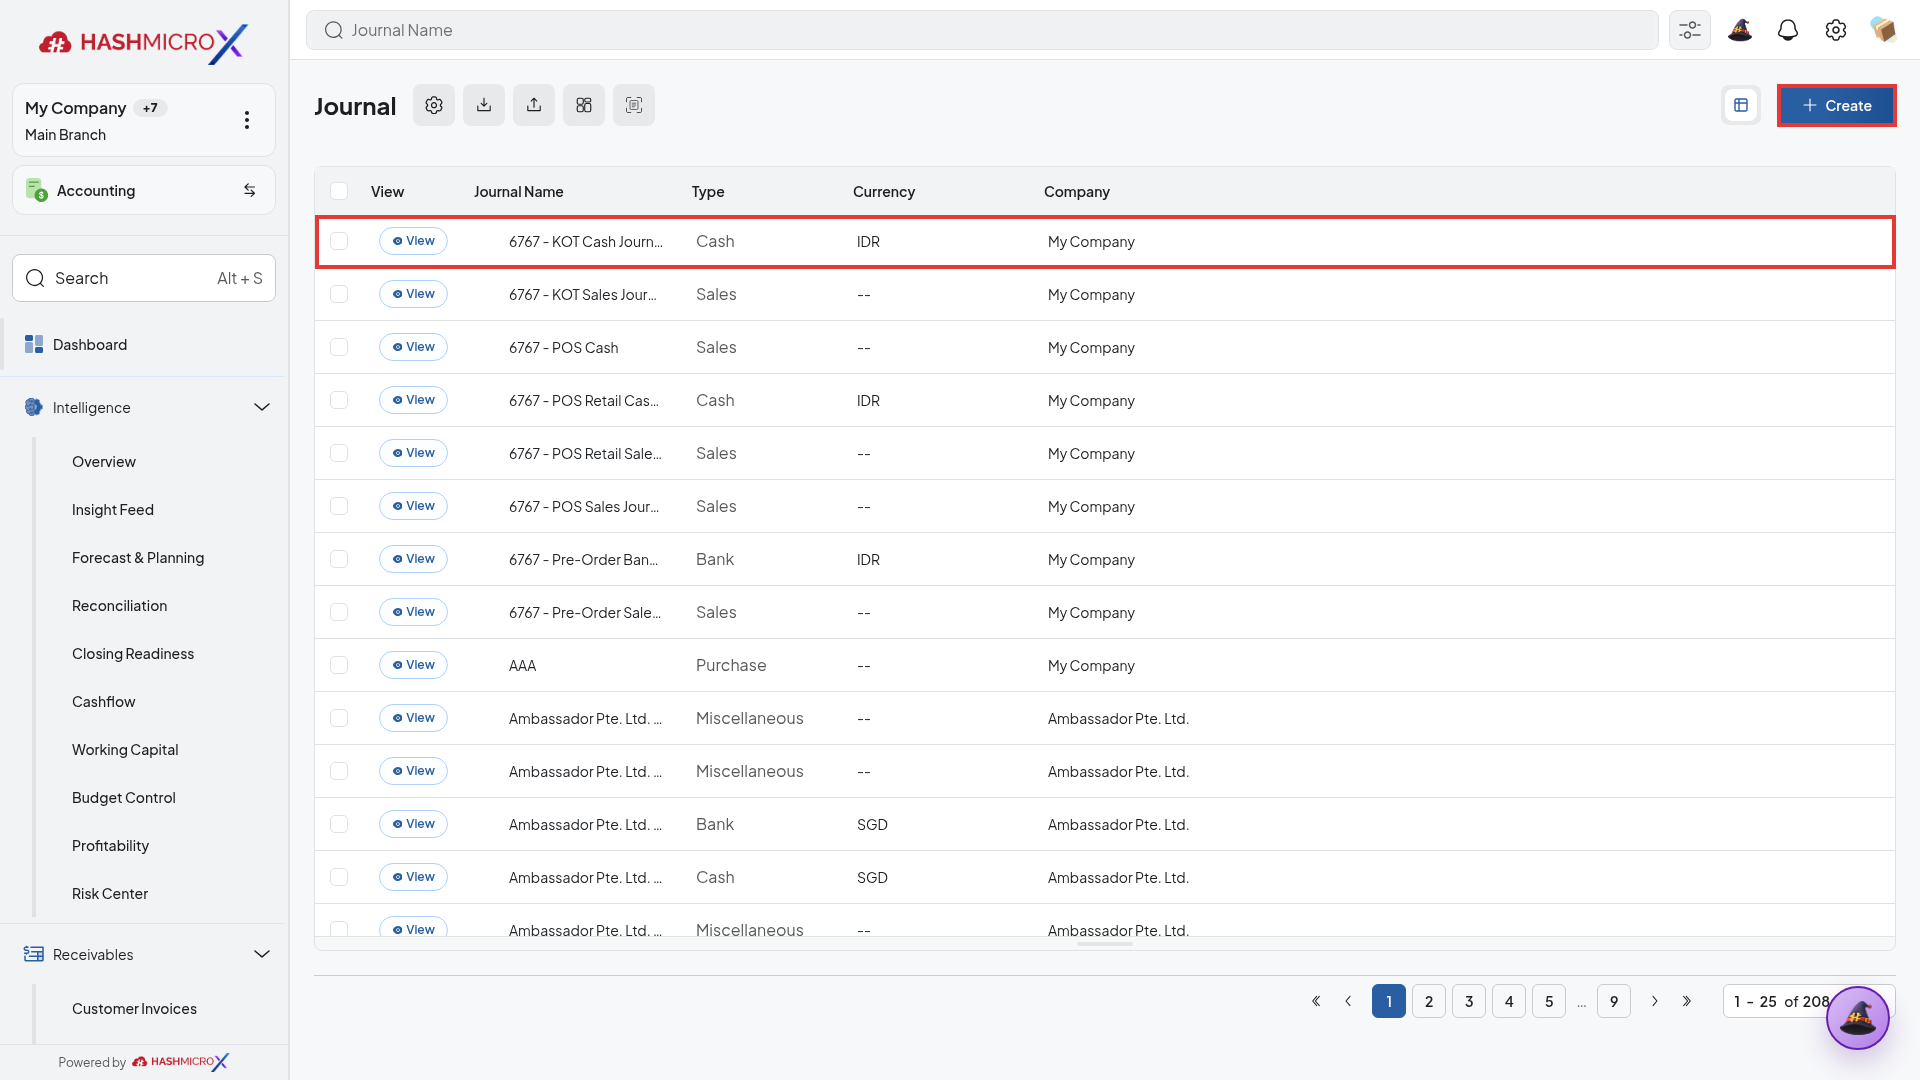Jump to the last page with double arrow
The height and width of the screenshot is (1080, 1920).
point(1687,1001)
